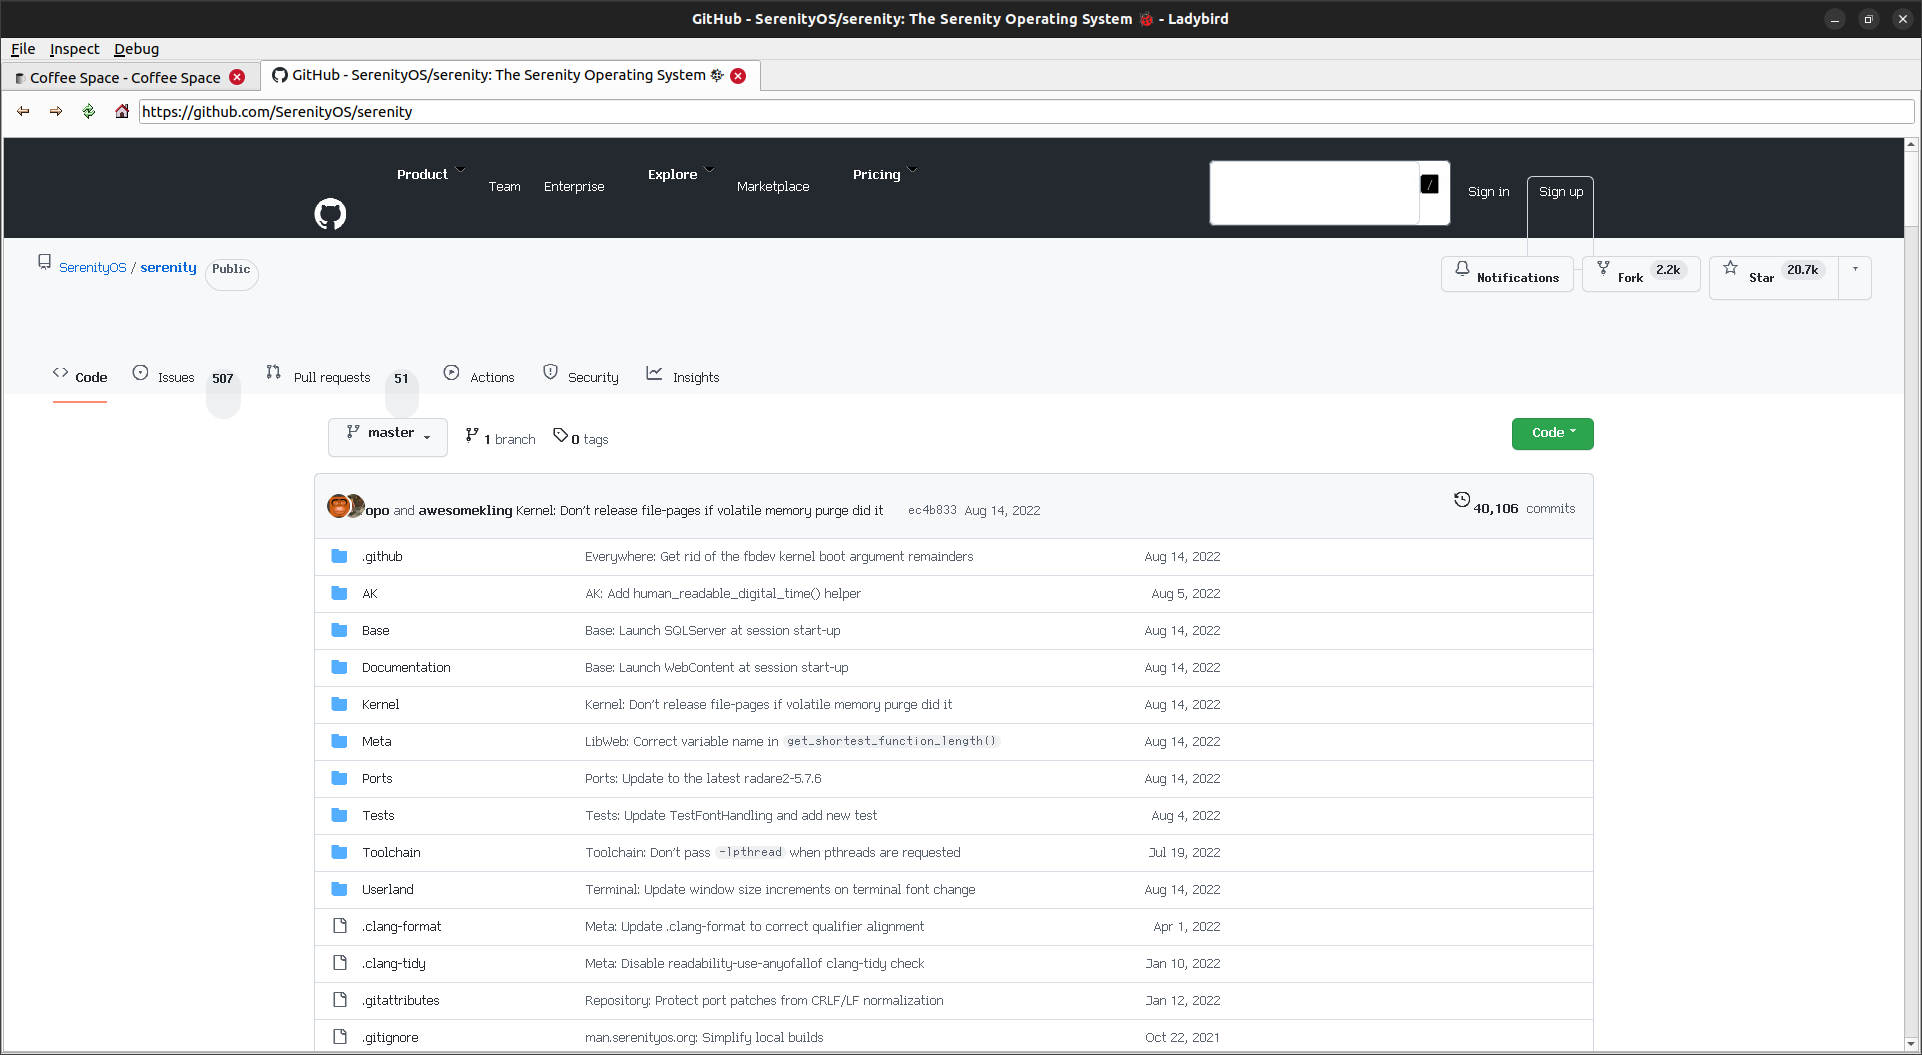Click the AK folder icon
The image size is (1922, 1055).
(339, 593)
